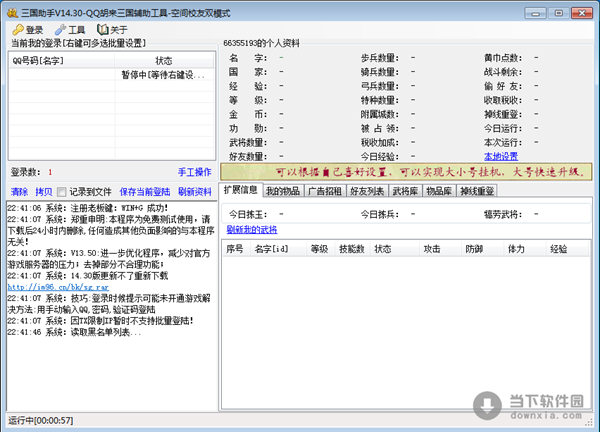Close the 三国助手 window
Image resolution: width=600 pixels, height=432 pixels.
pos(582,13)
